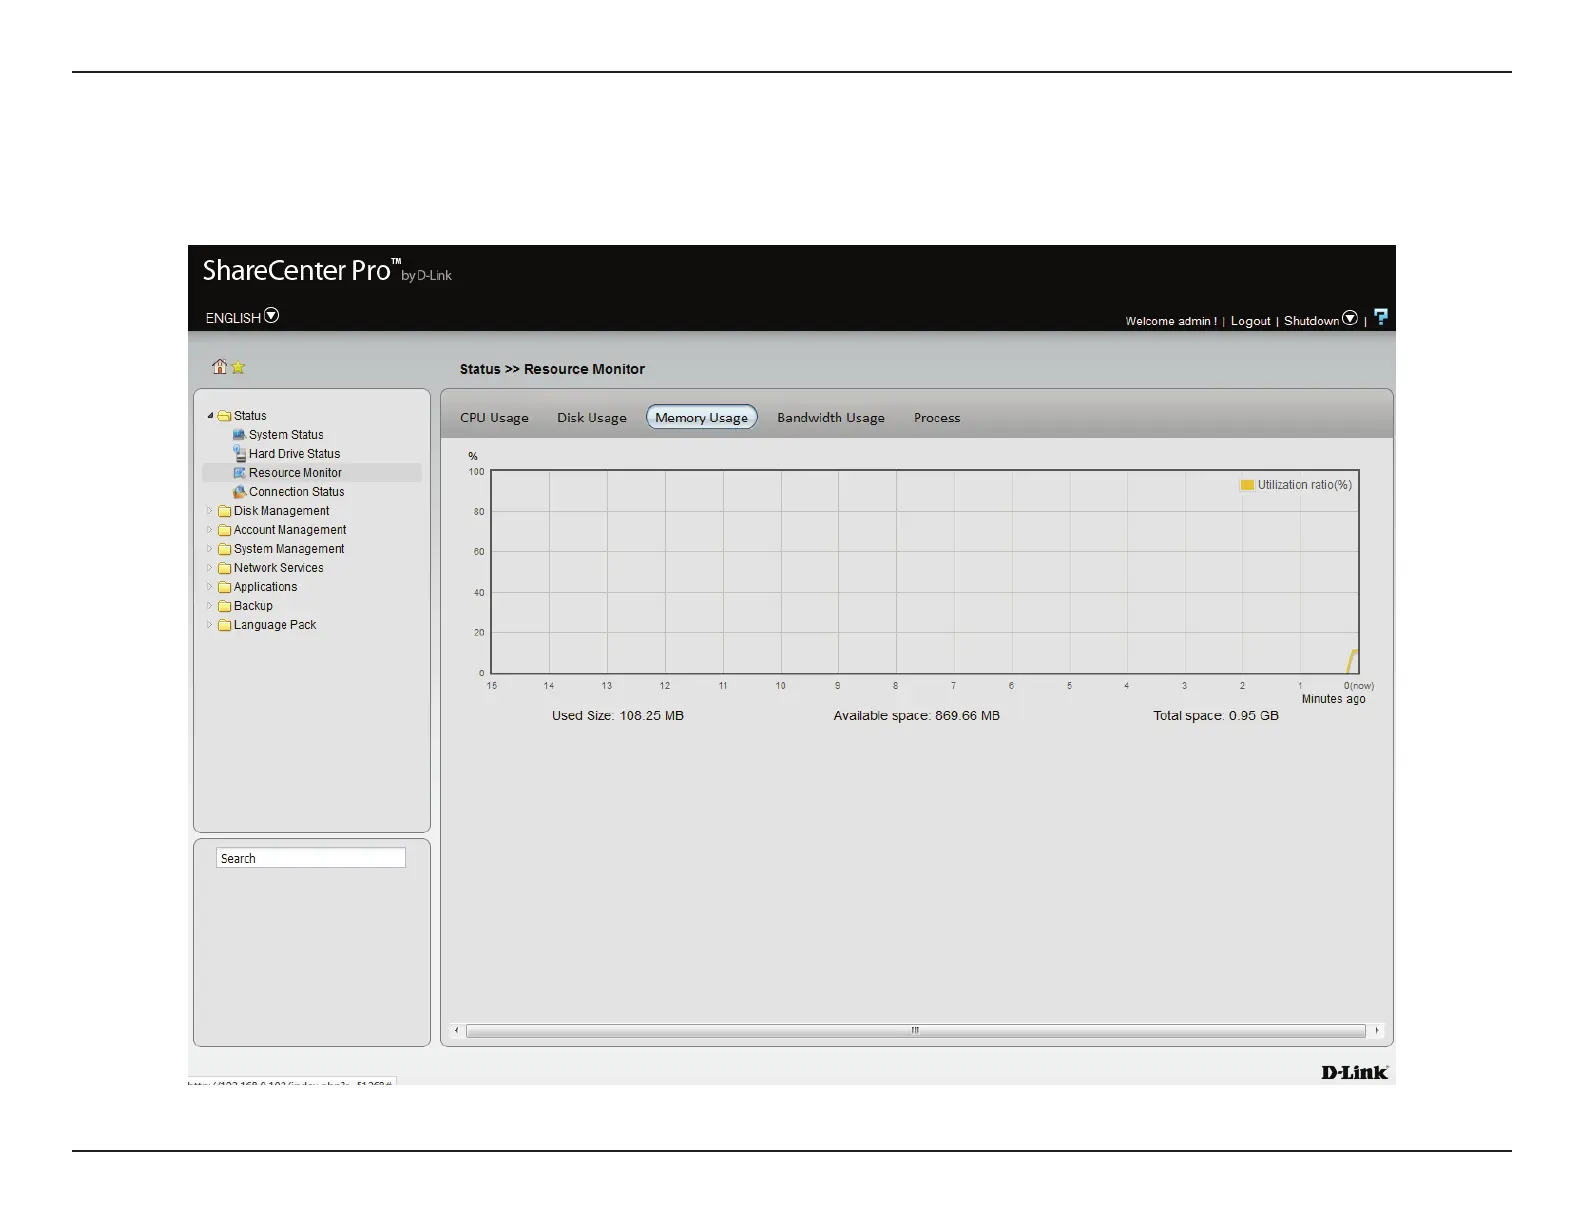Click the Logout link
This screenshot has width=1584, height=1224.
point(1250,321)
